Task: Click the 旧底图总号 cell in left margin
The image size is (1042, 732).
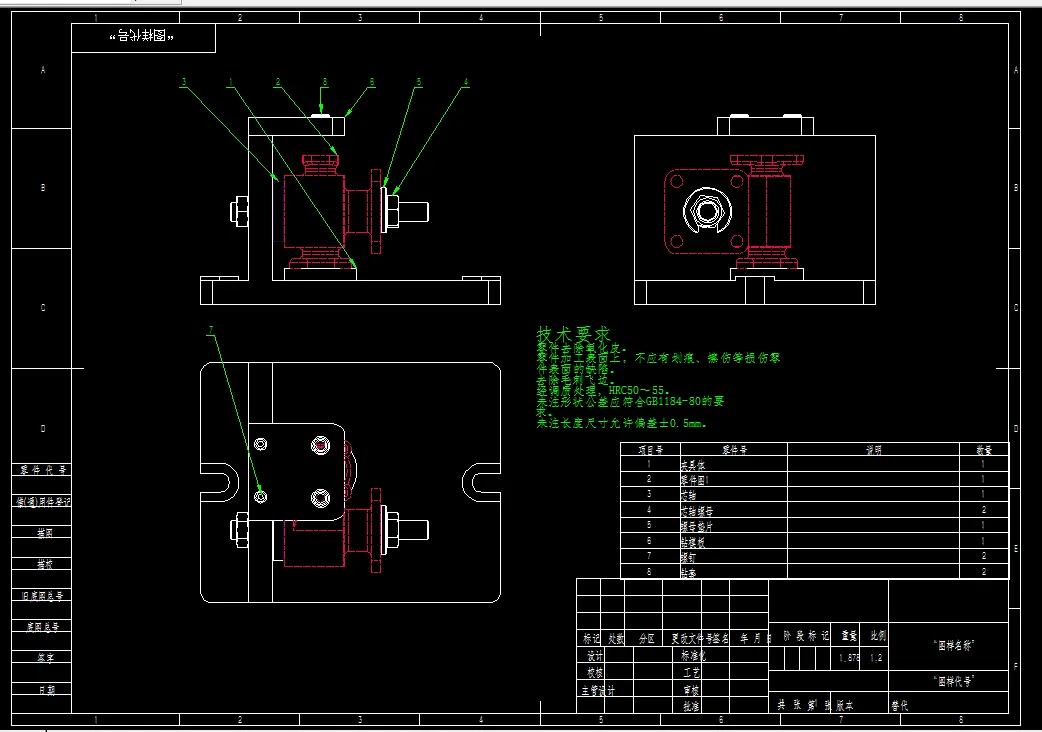Action: 43,596
